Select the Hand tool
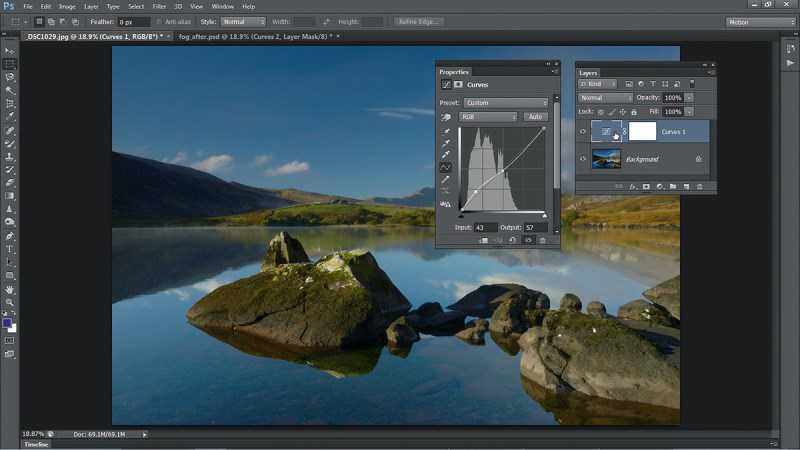800x450 pixels. point(10,288)
